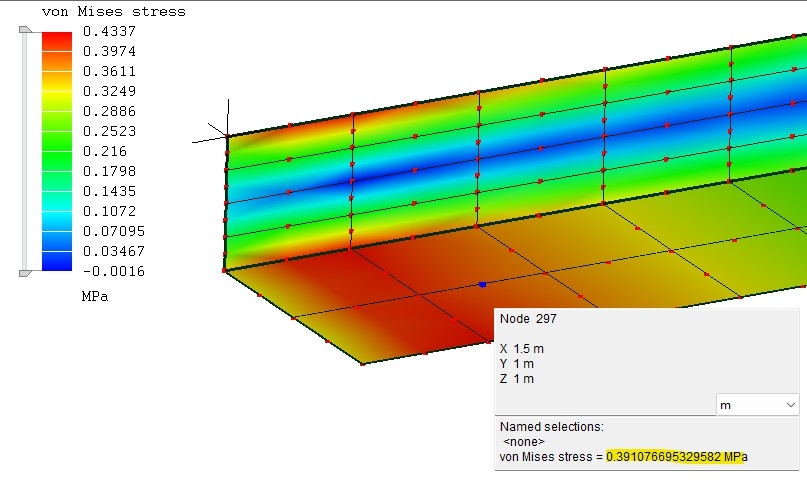Click the bottom handle of the legend range slider
The height and width of the screenshot is (487, 807).
[x=26, y=270]
